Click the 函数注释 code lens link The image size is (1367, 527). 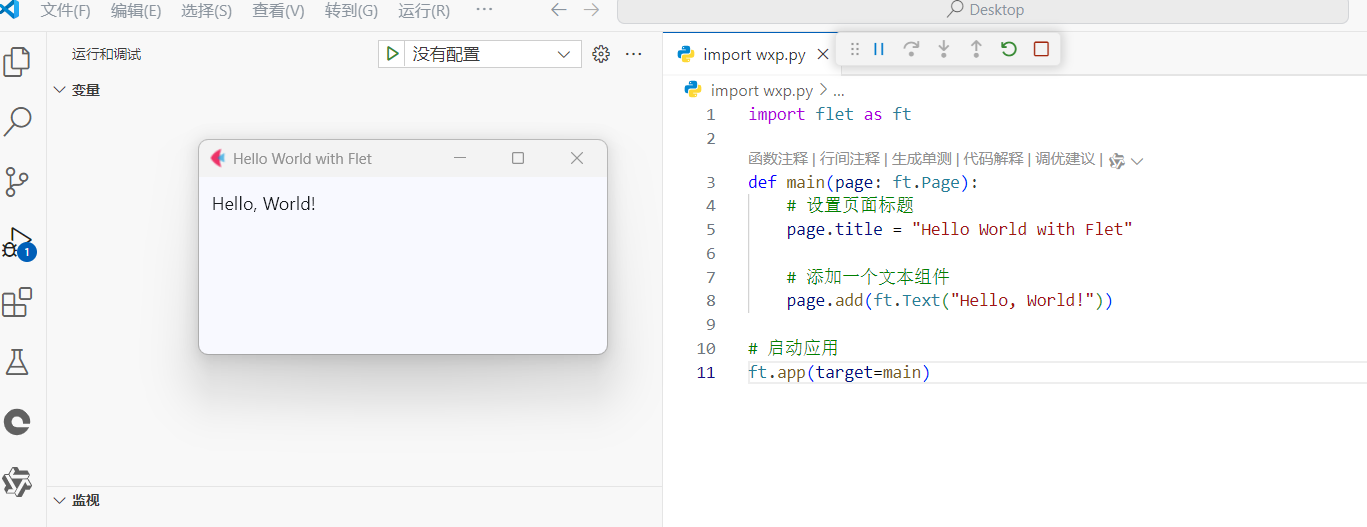click(x=777, y=159)
